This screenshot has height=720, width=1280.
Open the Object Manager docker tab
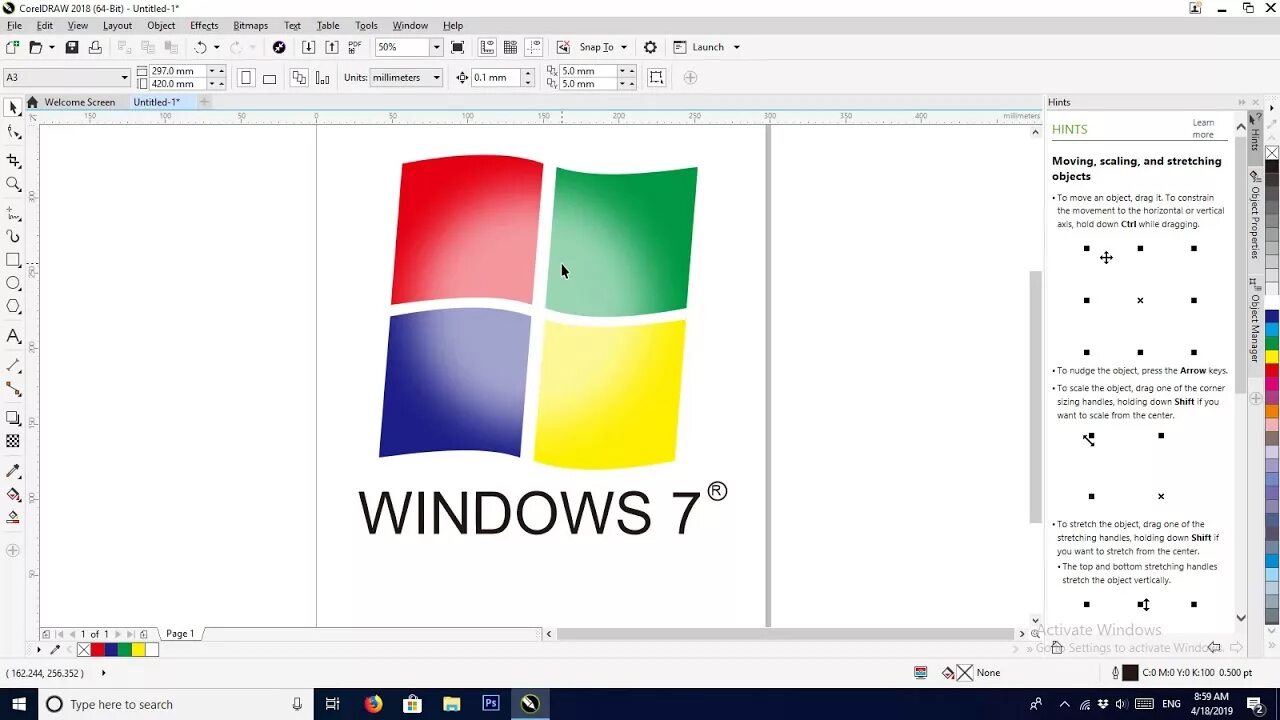pos(1255,320)
